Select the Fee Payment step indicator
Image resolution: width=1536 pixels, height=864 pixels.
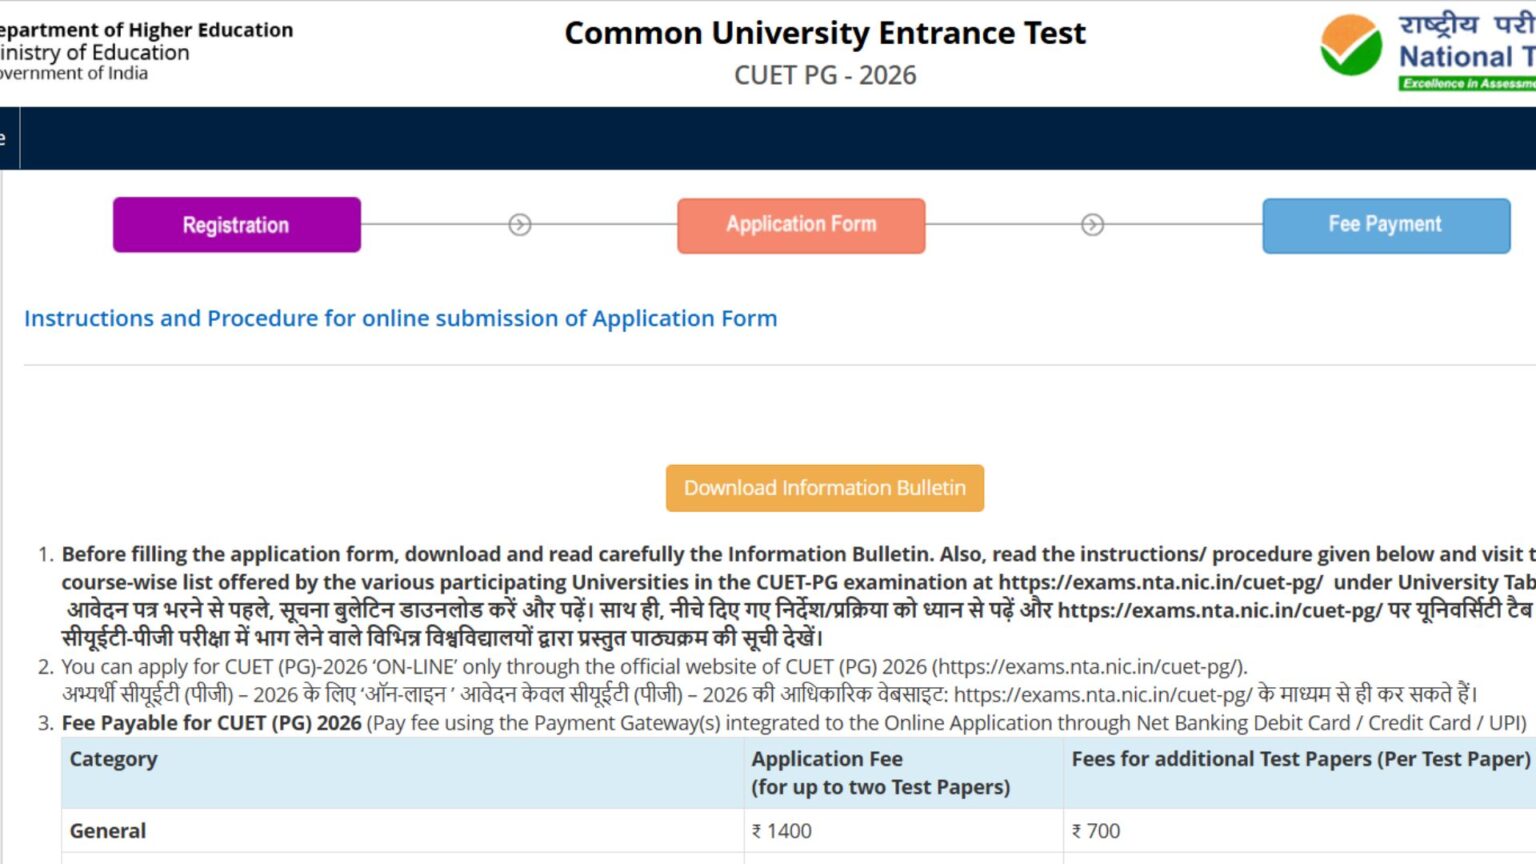pyautogui.click(x=1386, y=224)
